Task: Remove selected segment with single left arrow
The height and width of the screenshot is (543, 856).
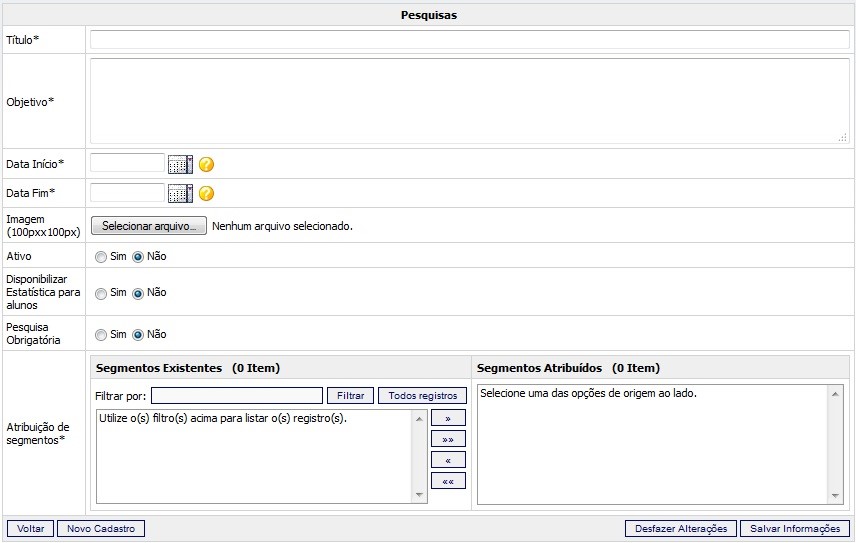Action: point(448,460)
